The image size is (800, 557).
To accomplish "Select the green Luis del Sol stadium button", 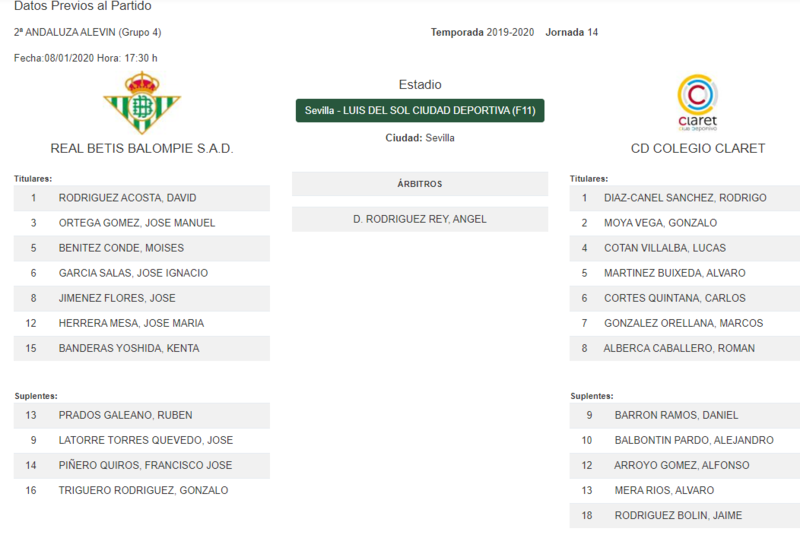I will [x=420, y=111].
